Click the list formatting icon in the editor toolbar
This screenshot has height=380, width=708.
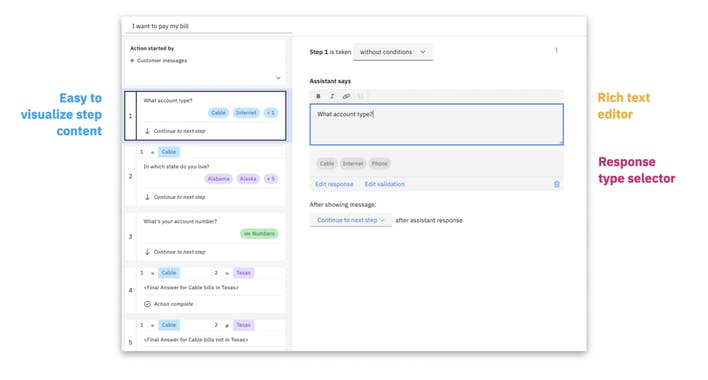(x=360, y=96)
